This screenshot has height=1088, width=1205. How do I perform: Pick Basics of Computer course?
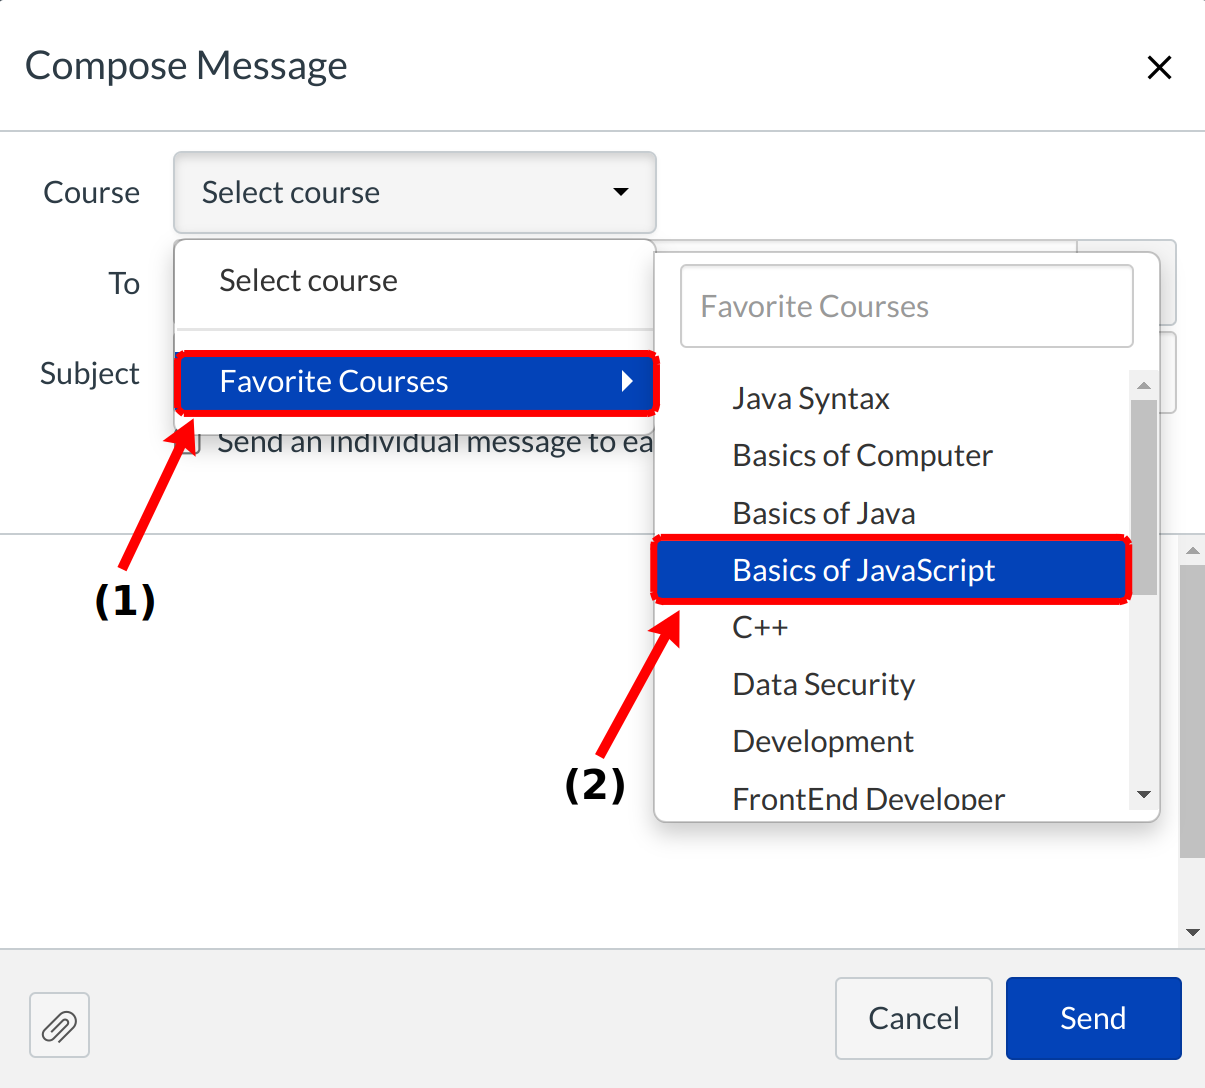pos(862,456)
